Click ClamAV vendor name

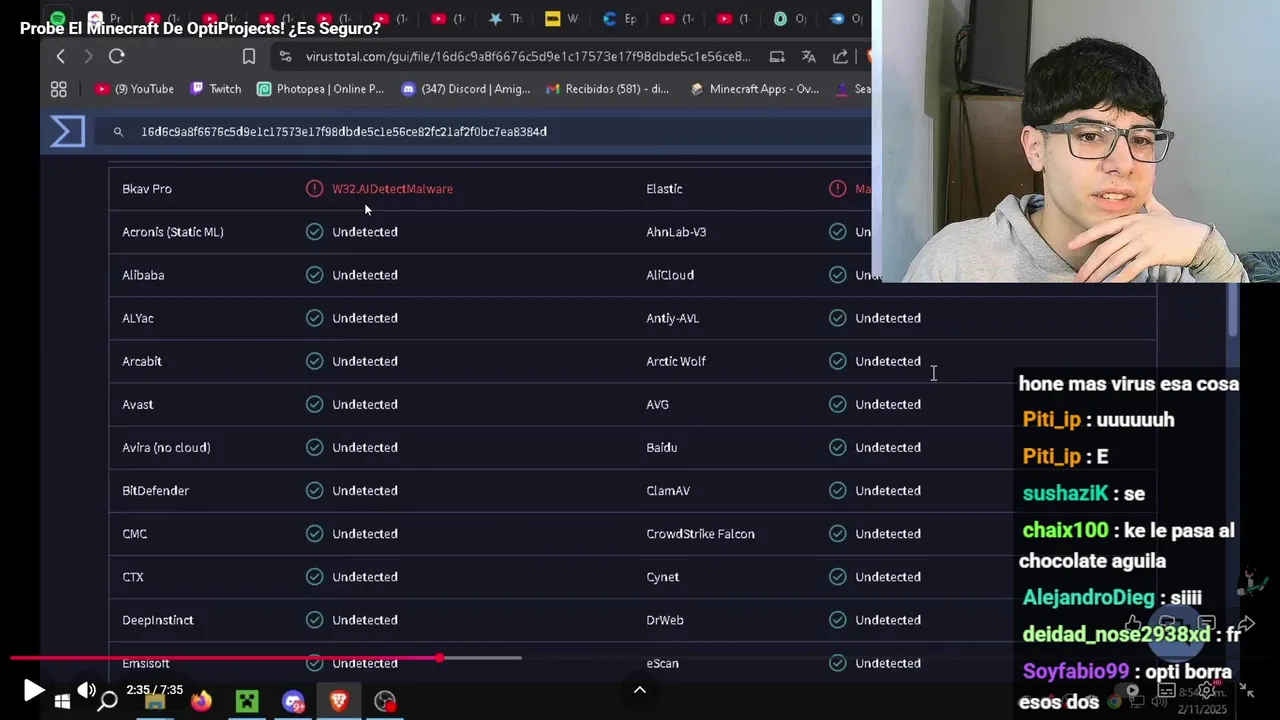point(668,490)
